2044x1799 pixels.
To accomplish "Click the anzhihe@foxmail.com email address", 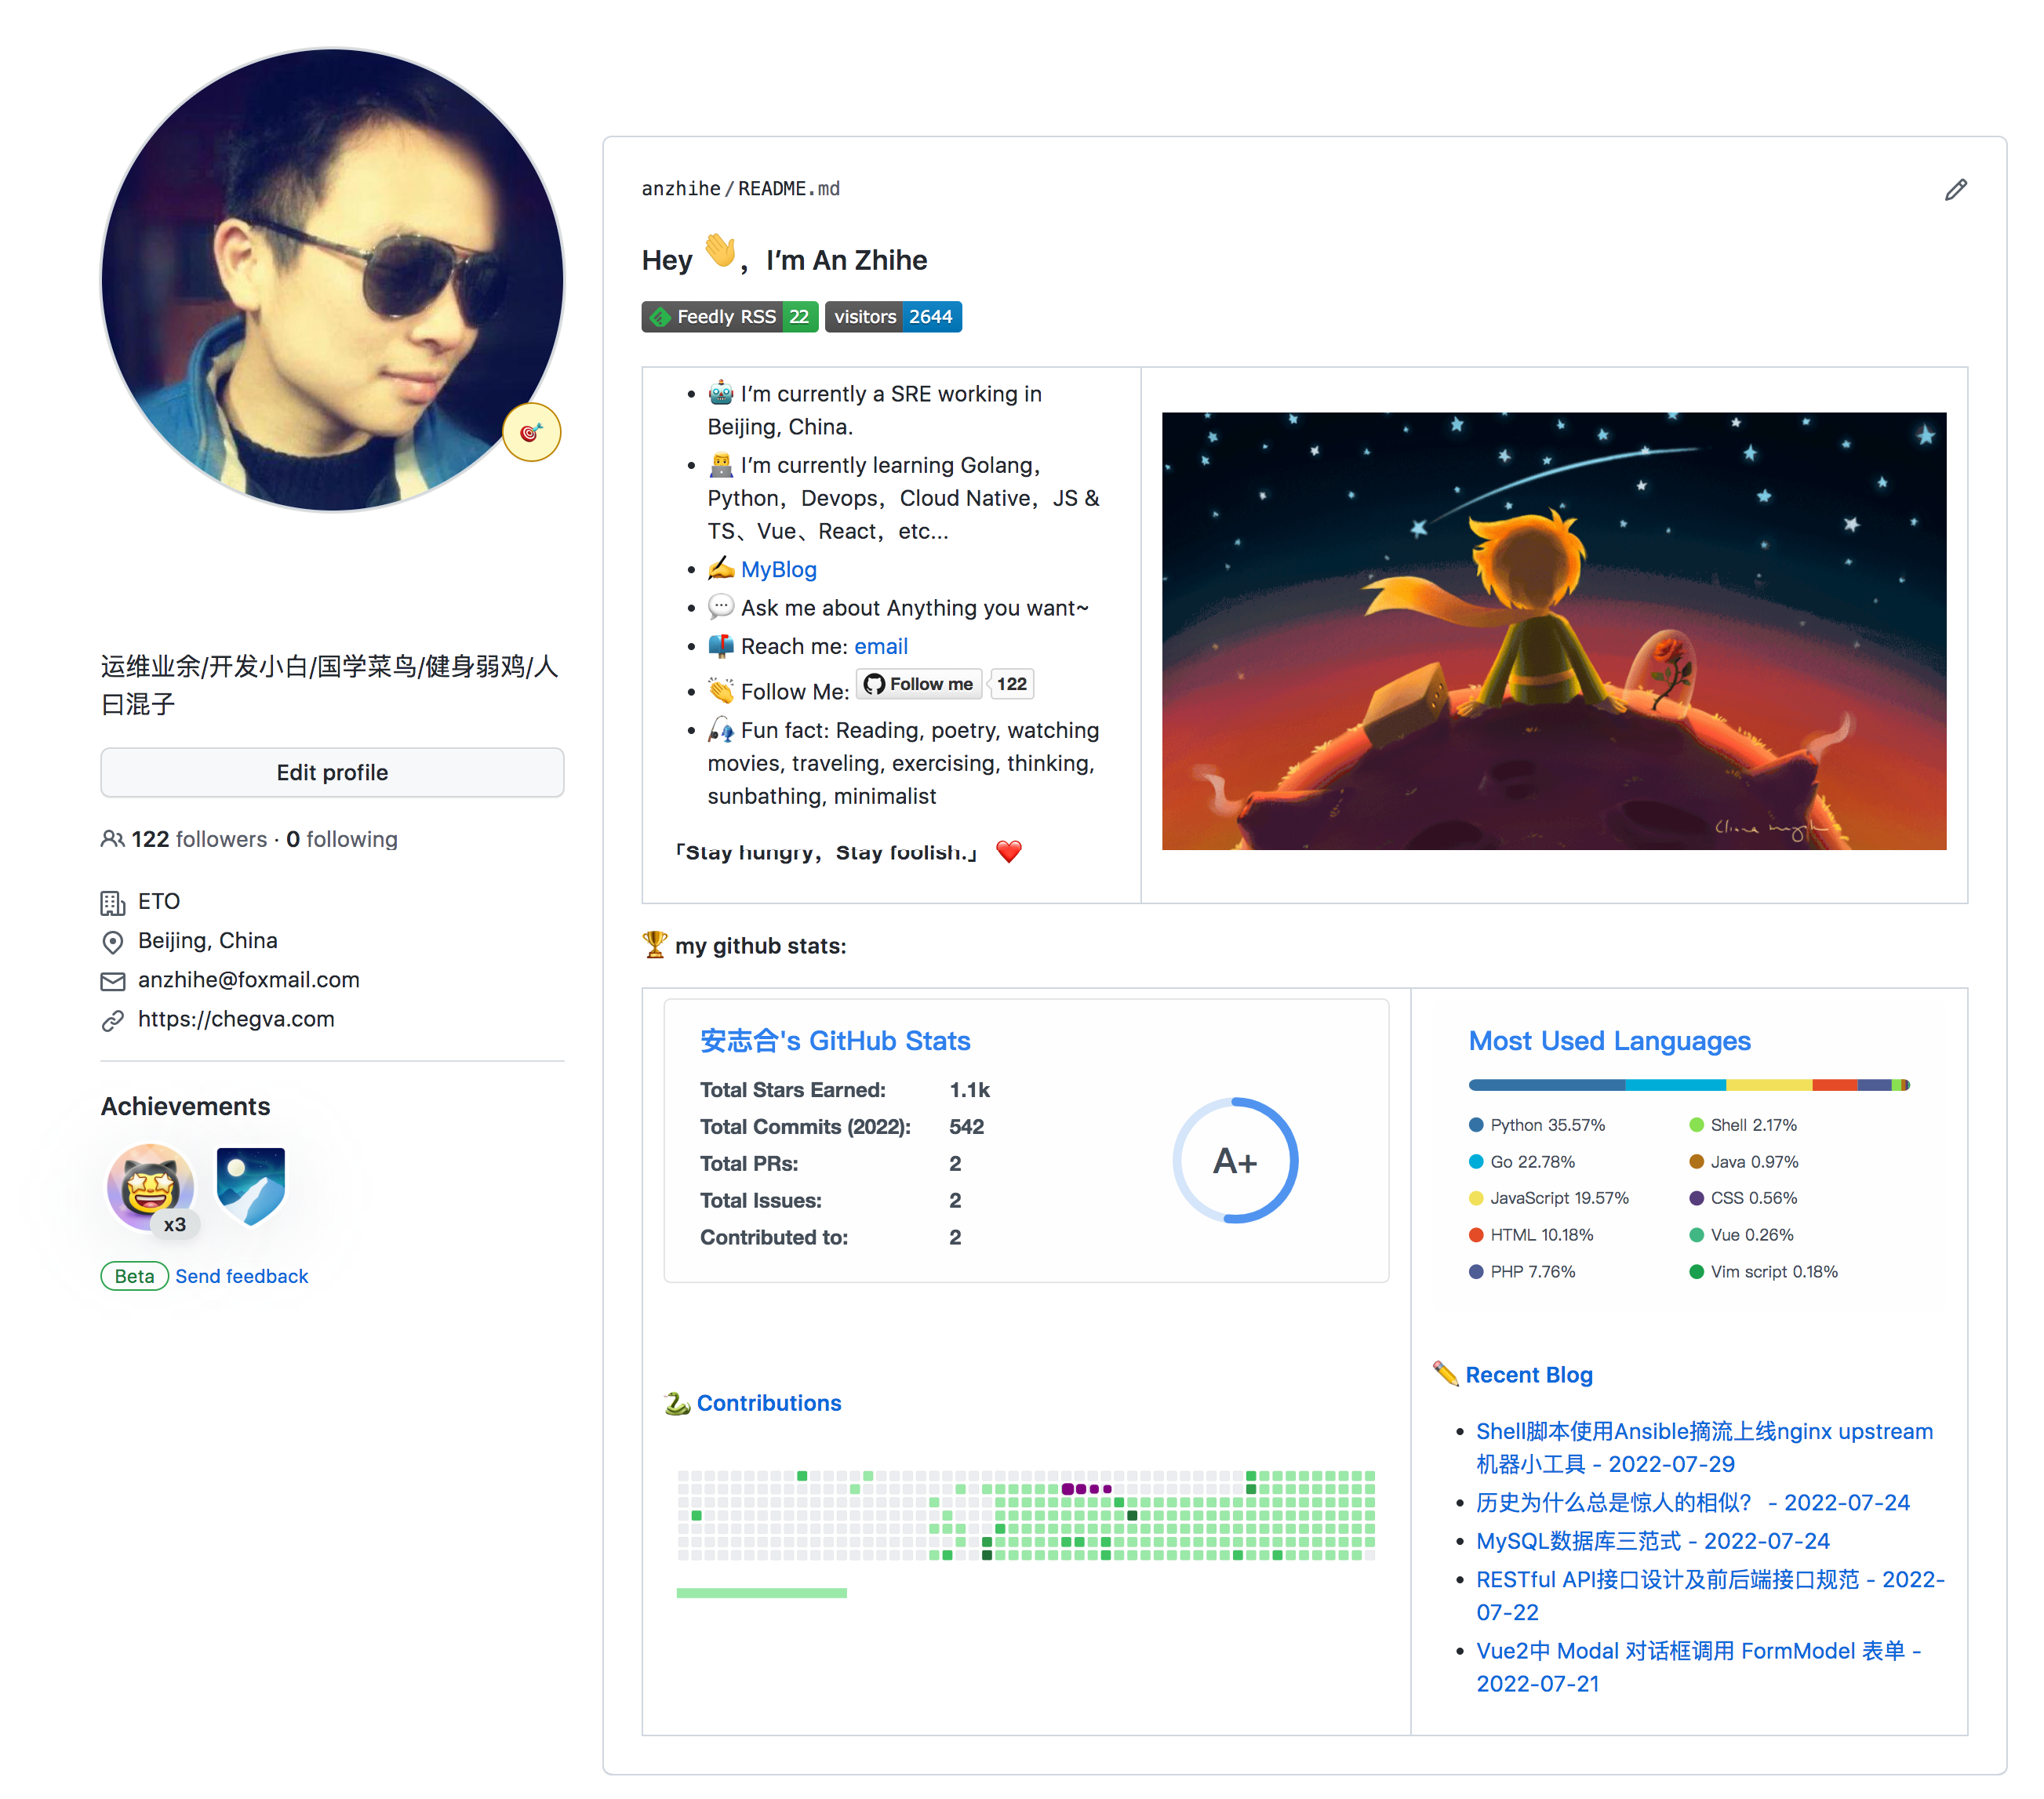I will click(248, 980).
